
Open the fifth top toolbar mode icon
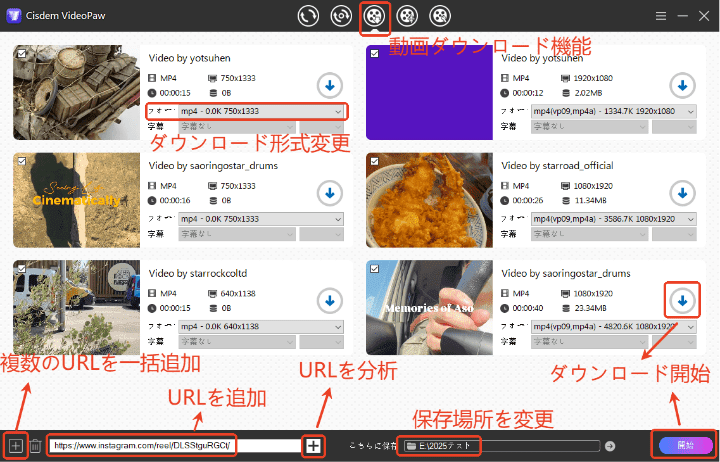click(440, 16)
